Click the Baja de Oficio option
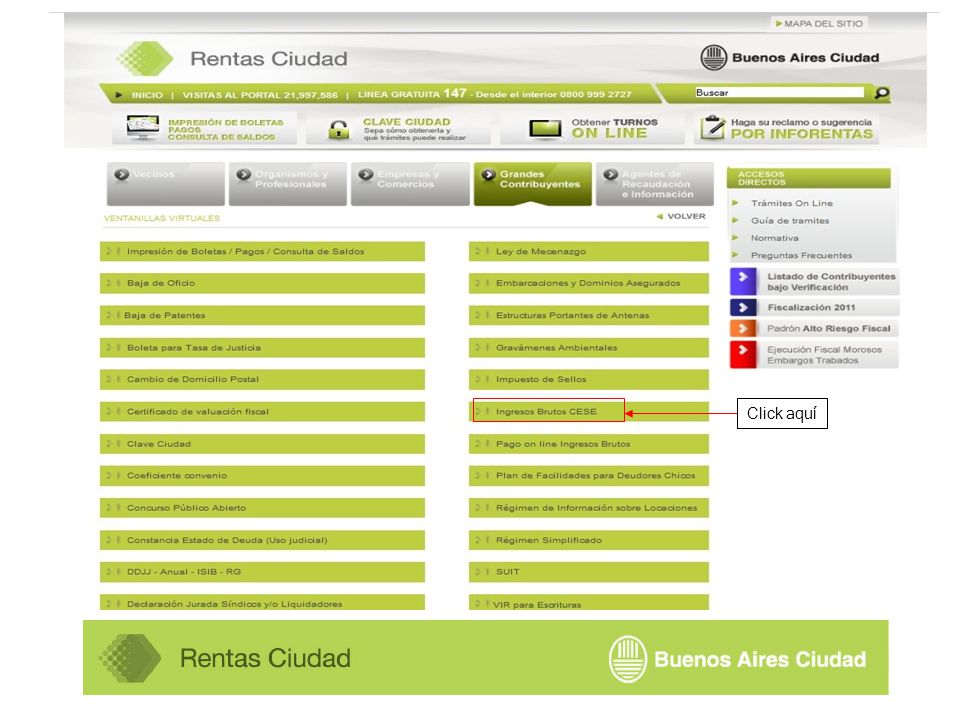This screenshot has height=720, width=960. click(262, 283)
